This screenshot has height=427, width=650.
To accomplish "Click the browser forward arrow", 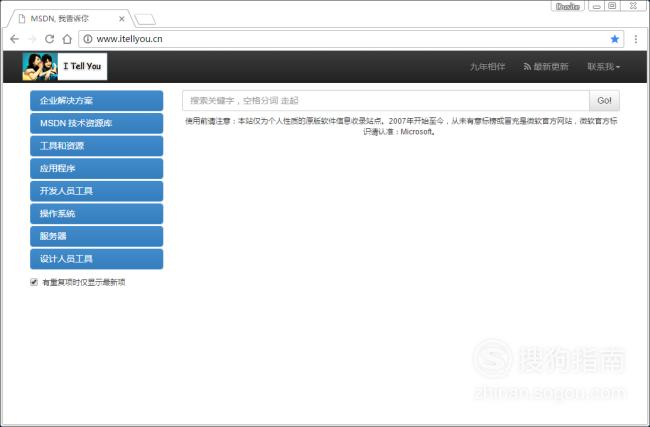I will pos(32,39).
